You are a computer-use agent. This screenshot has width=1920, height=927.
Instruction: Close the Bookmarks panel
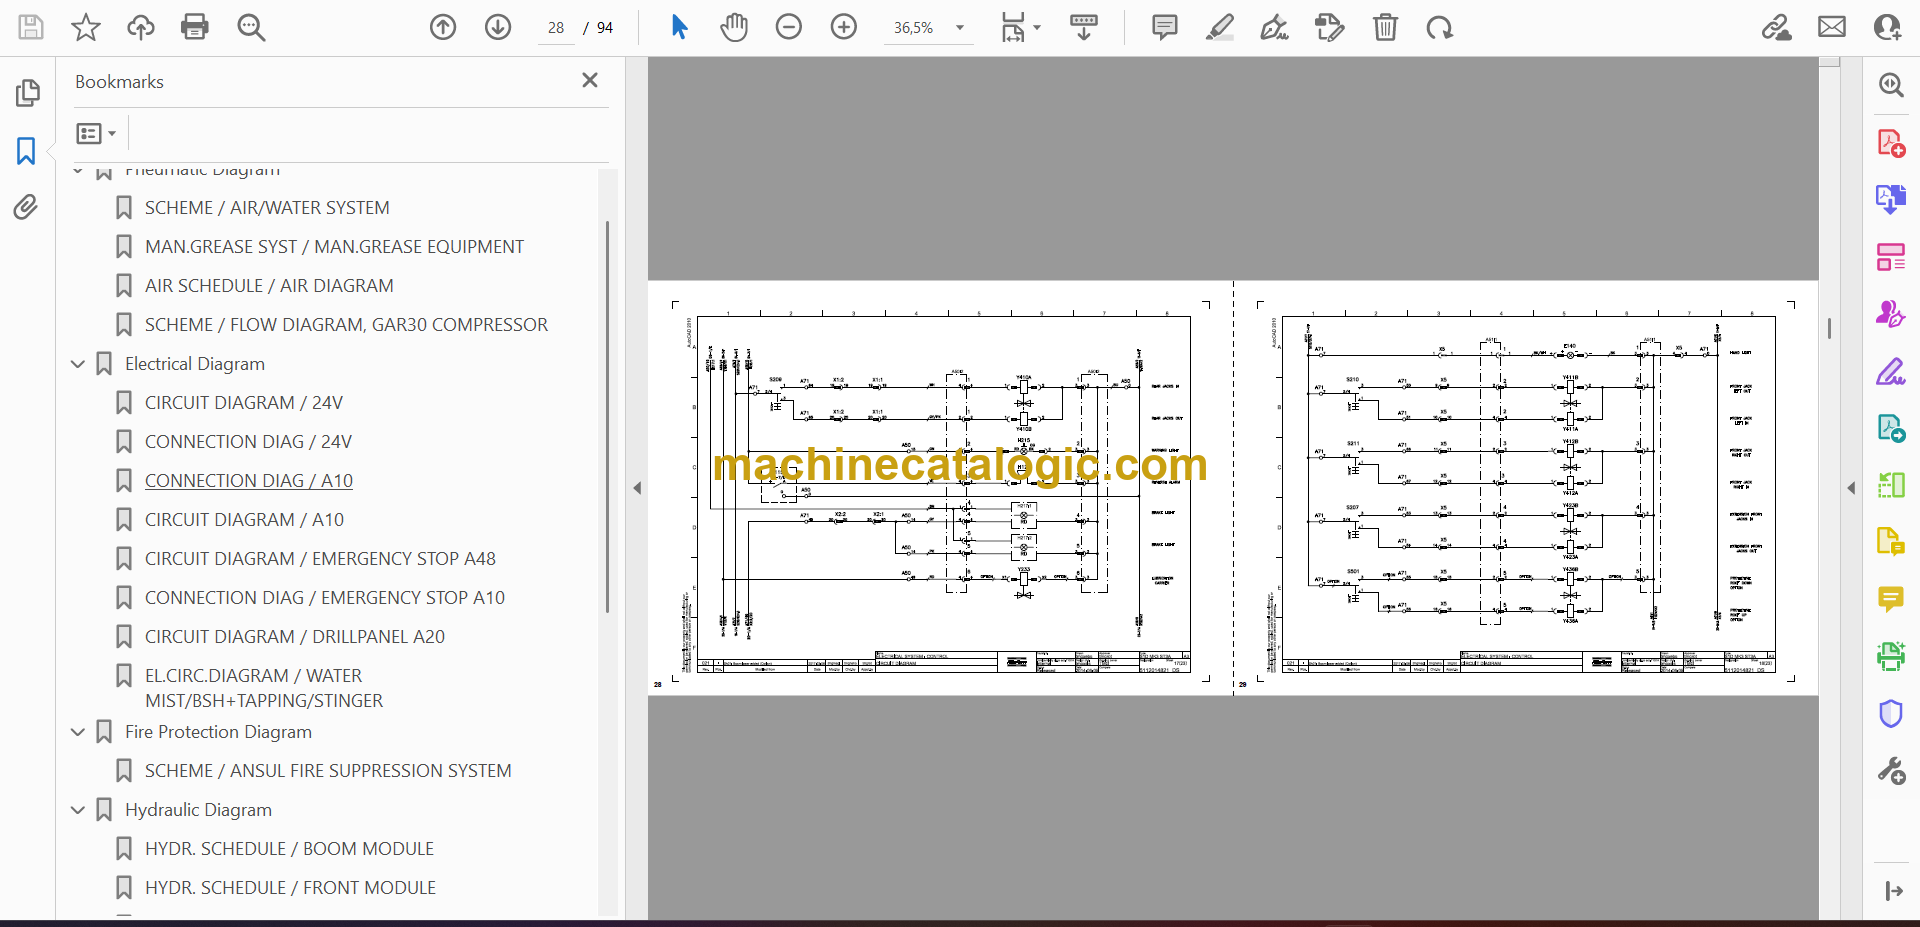tap(590, 80)
